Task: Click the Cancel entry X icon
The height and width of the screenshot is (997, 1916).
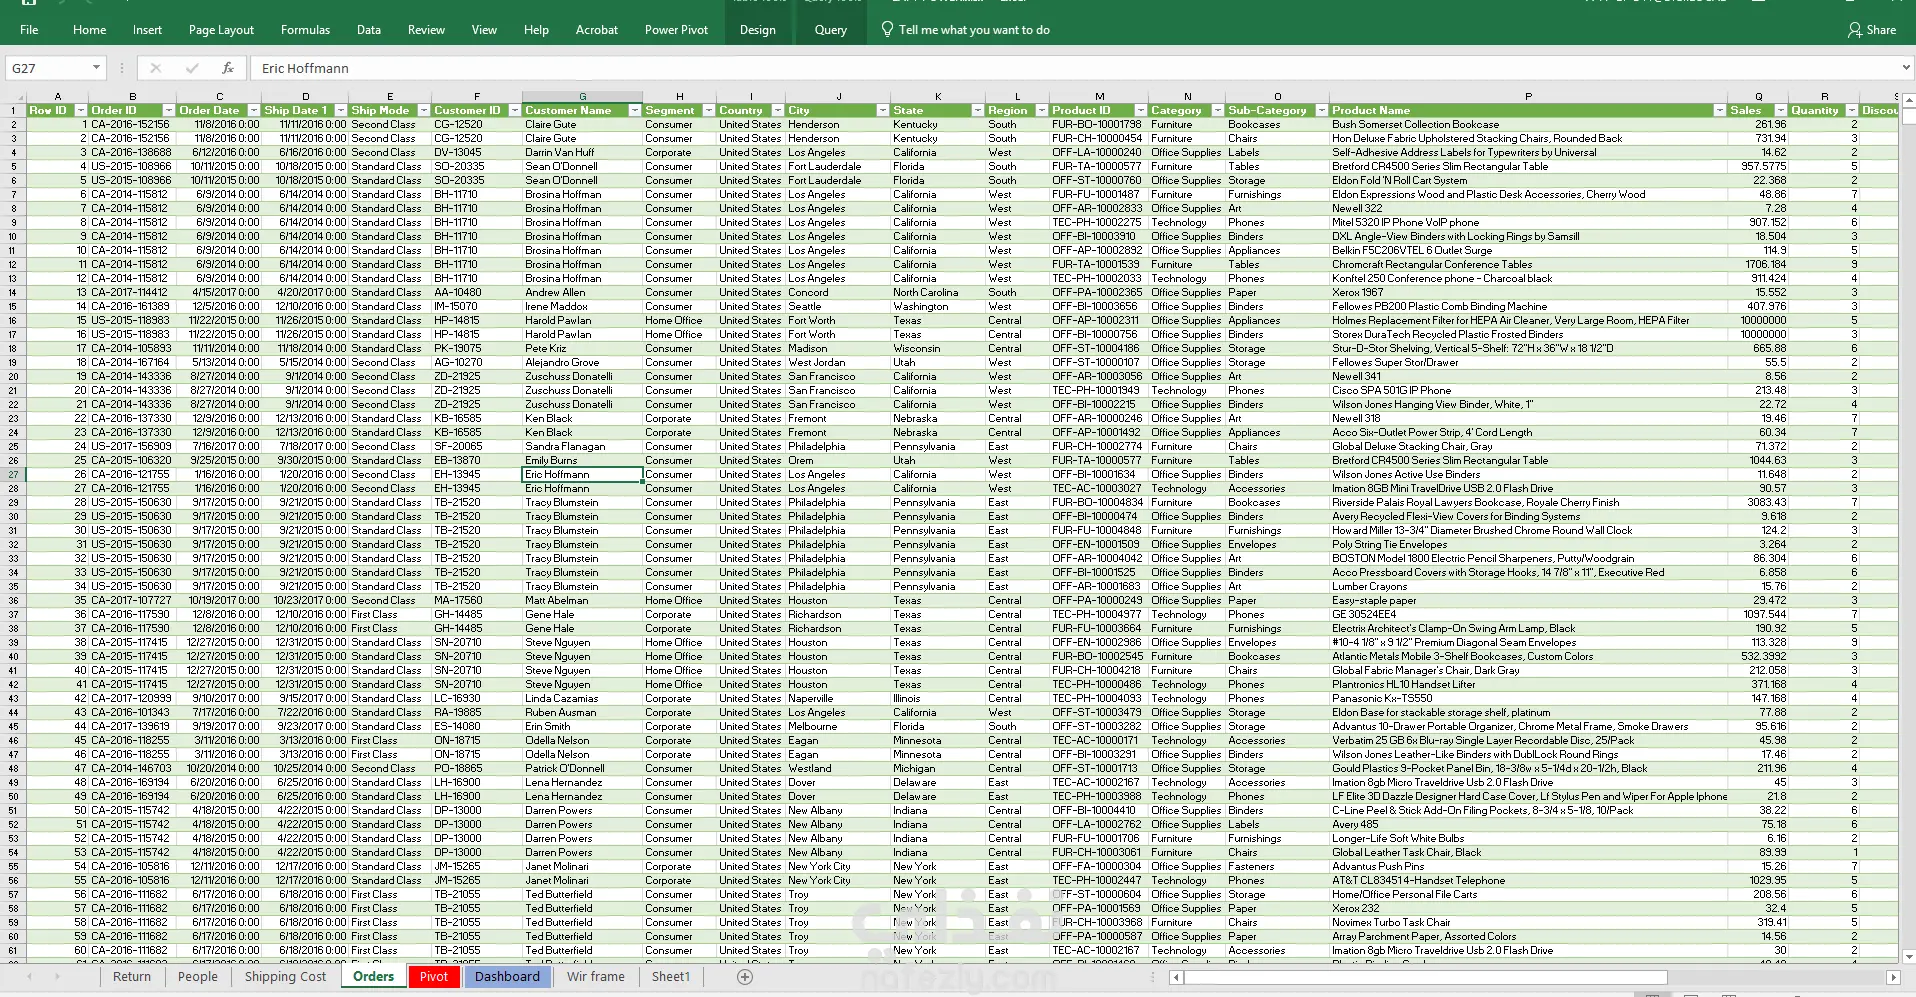Action: (x=155, y=68)
